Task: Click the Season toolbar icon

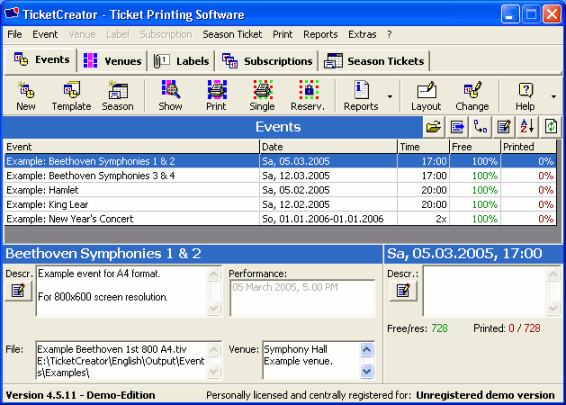Action: point(118,96)
